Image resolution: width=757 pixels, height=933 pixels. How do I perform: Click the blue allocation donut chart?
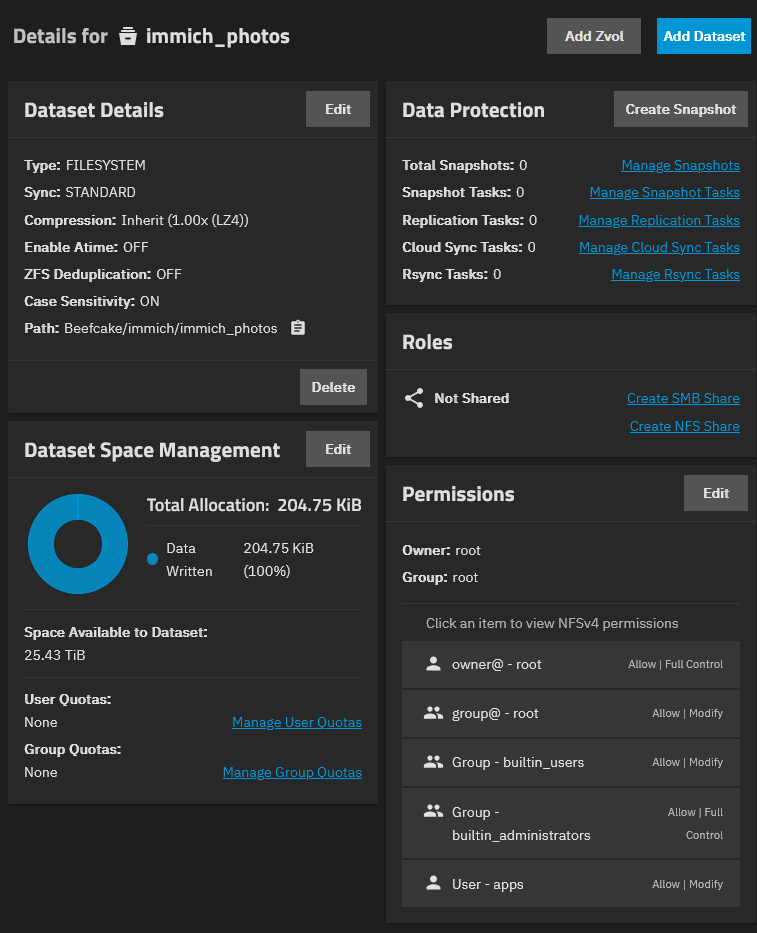click(x=40, y=545)
